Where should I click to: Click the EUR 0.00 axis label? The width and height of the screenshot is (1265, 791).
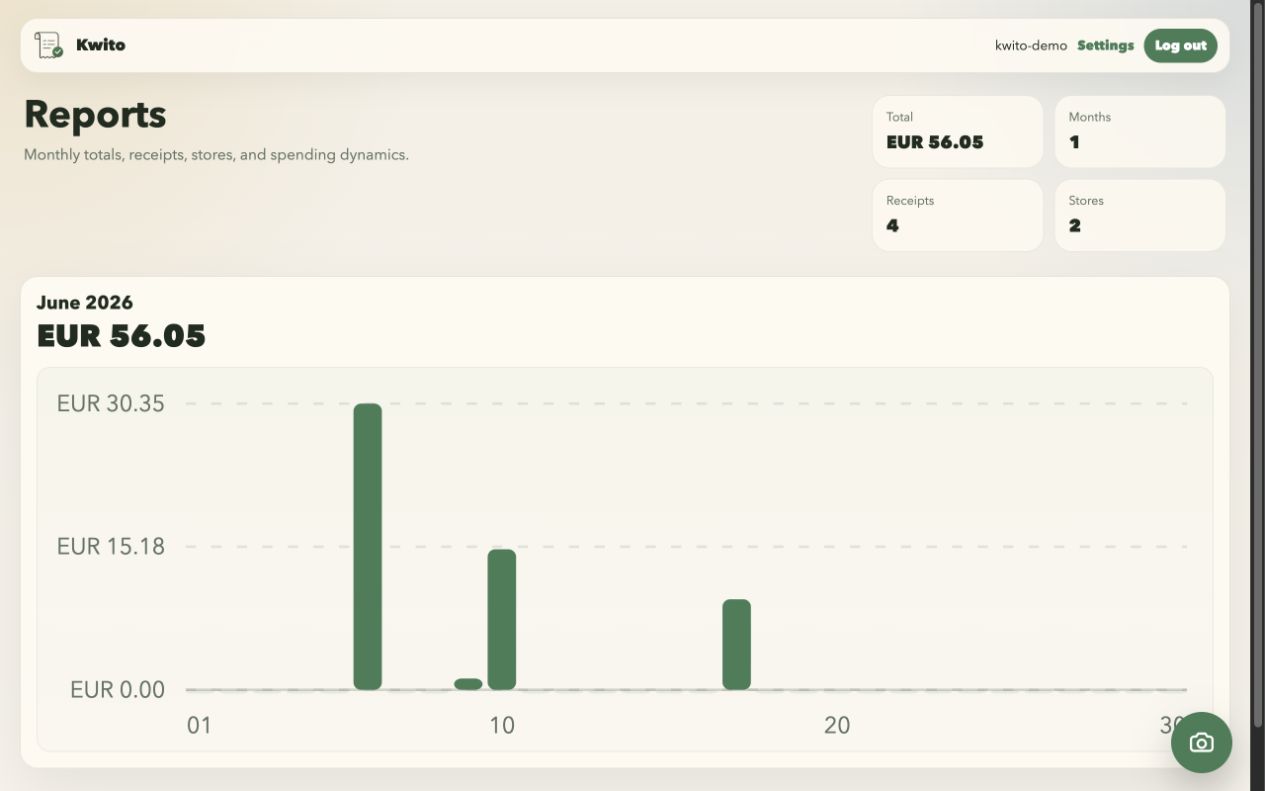click(x=118, y=690)
